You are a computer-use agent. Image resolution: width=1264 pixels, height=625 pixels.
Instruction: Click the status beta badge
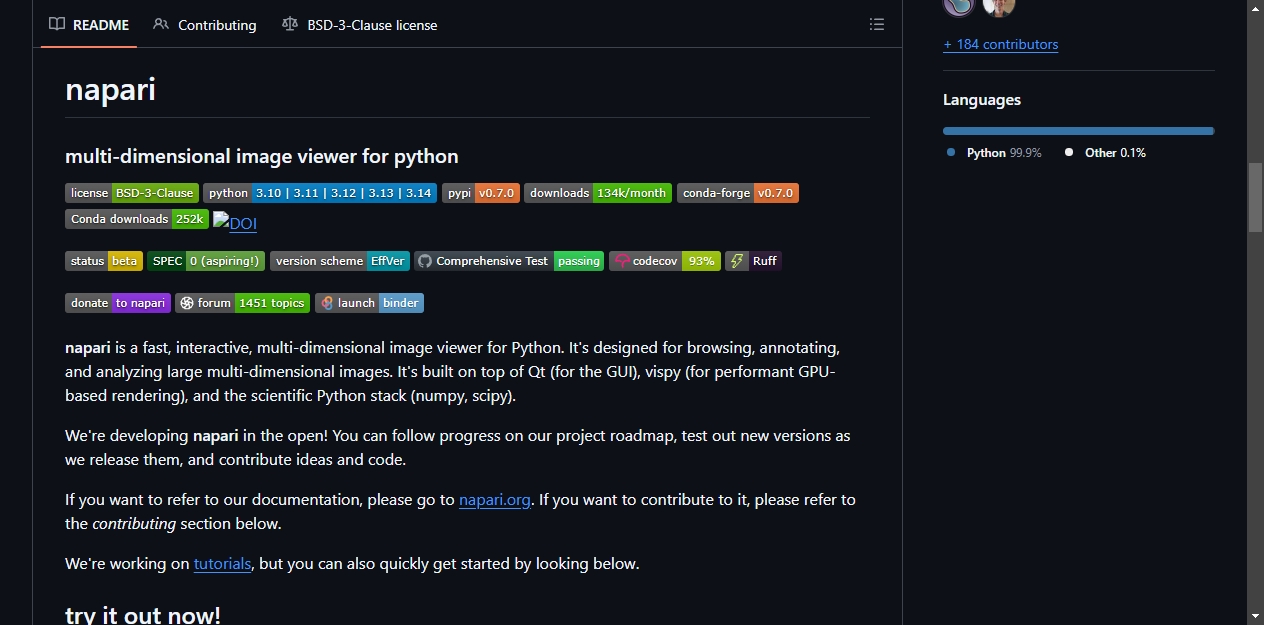point(104,261)
